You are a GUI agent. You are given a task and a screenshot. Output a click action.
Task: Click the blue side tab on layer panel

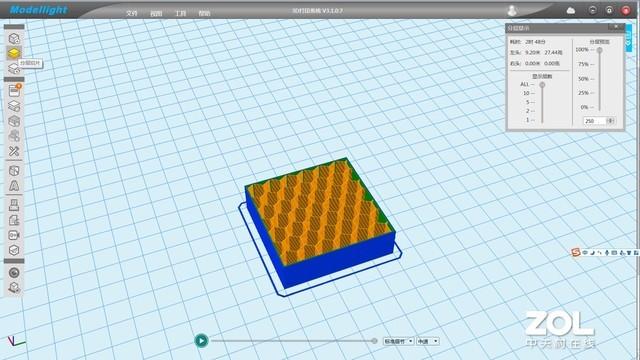(x=629, y=38)
